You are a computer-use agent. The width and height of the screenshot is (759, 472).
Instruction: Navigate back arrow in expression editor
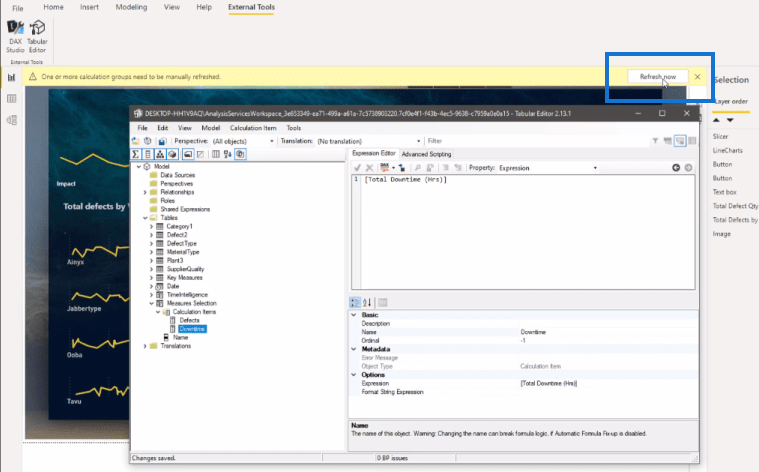pos(676,167)
